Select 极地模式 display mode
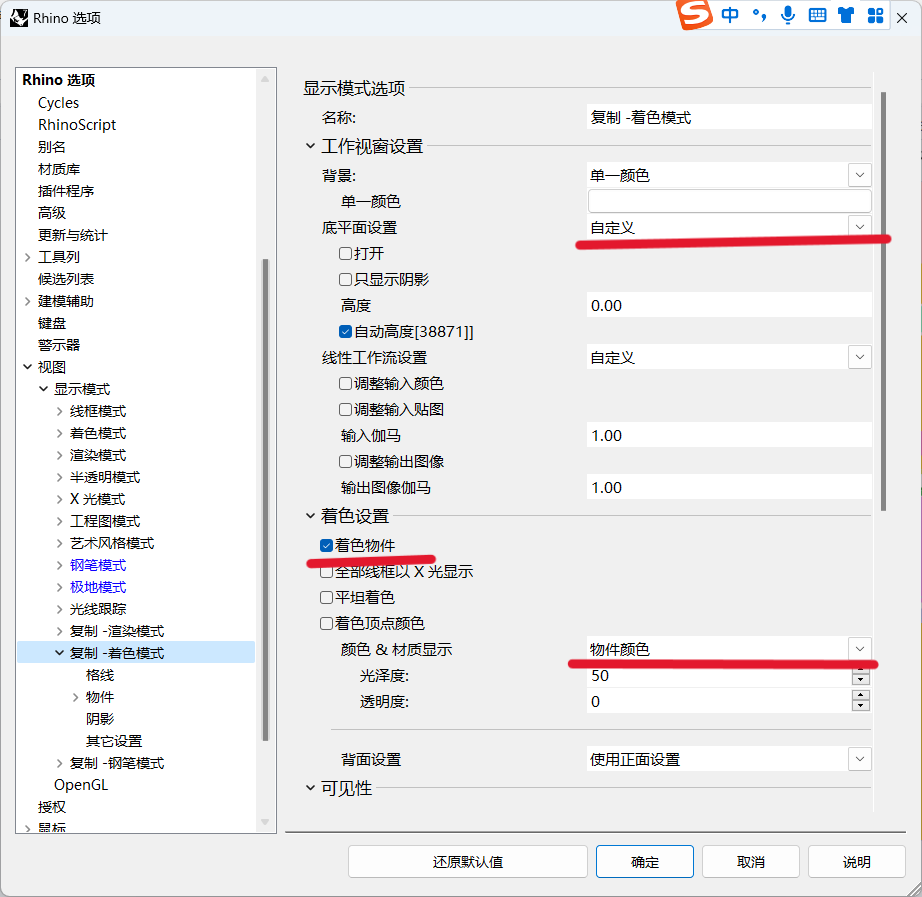 tap(98, 587)
